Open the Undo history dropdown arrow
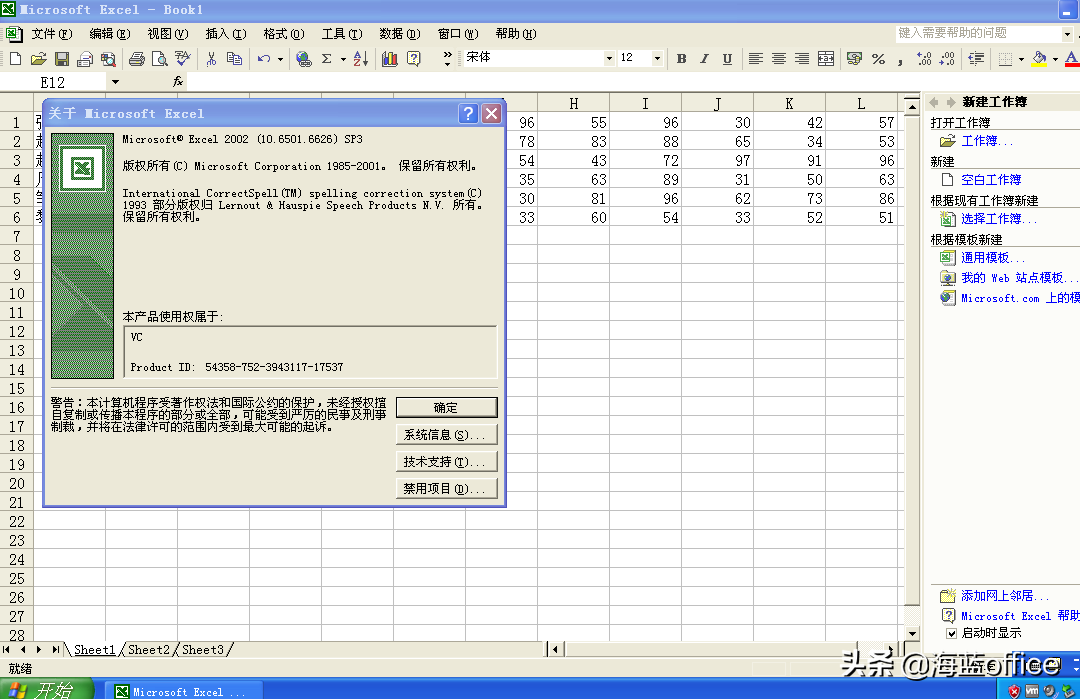Viewport: 1080px width, 699px height. (280, 59)
